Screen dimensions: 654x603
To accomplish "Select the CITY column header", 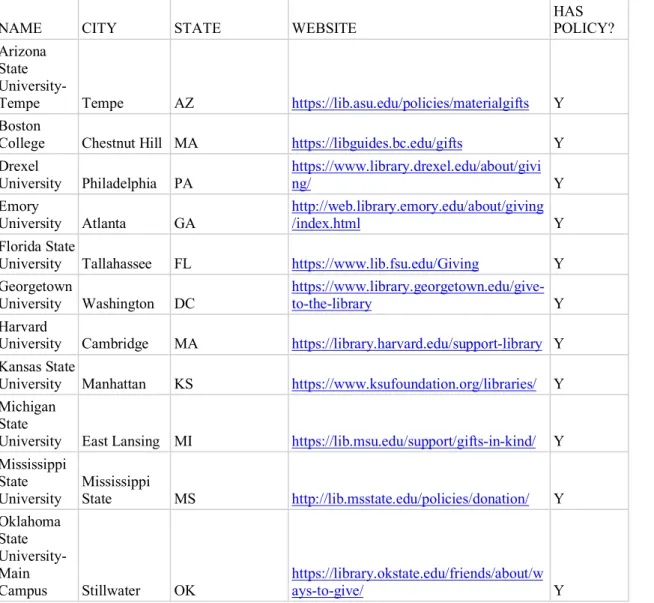I will 124,20.
